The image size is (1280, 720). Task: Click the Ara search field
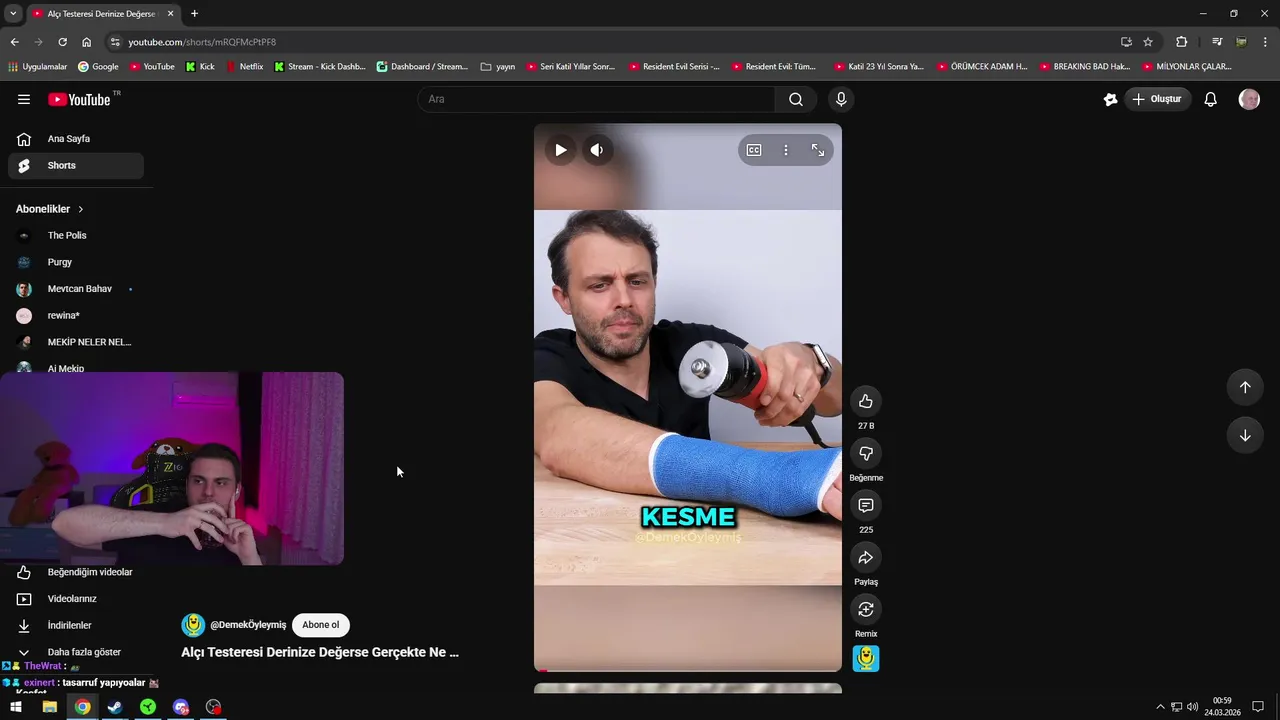(596, 99)
